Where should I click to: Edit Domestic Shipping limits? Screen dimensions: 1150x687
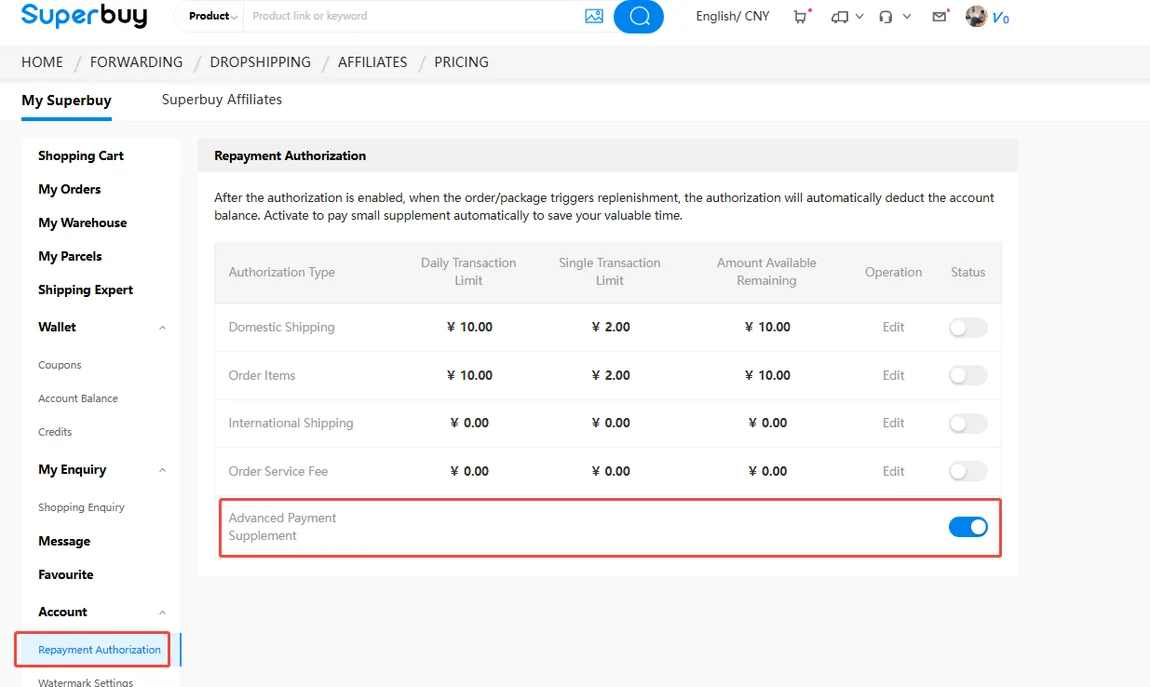click(x=893, y=327)
